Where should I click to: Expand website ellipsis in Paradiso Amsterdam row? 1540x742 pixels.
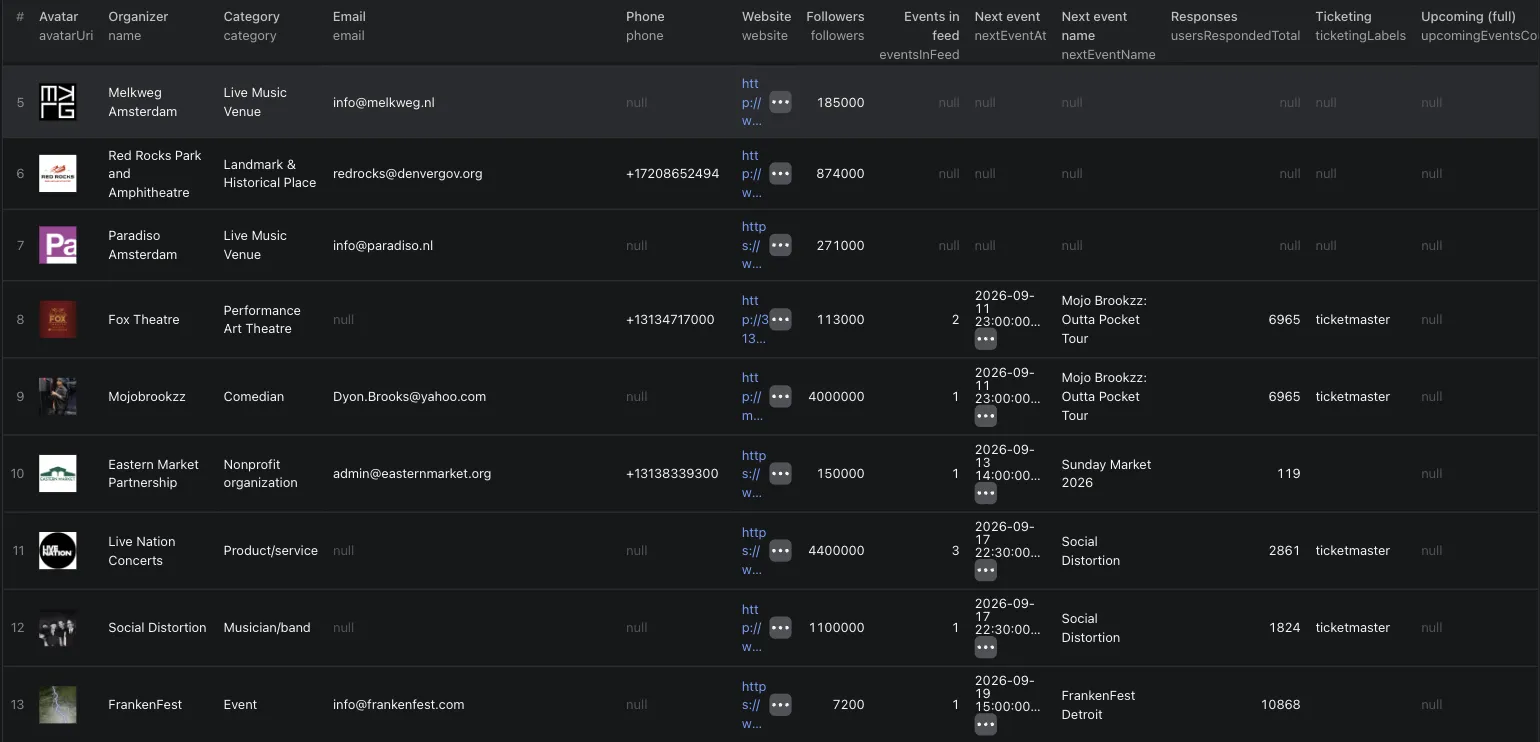(x=780, y=245)
